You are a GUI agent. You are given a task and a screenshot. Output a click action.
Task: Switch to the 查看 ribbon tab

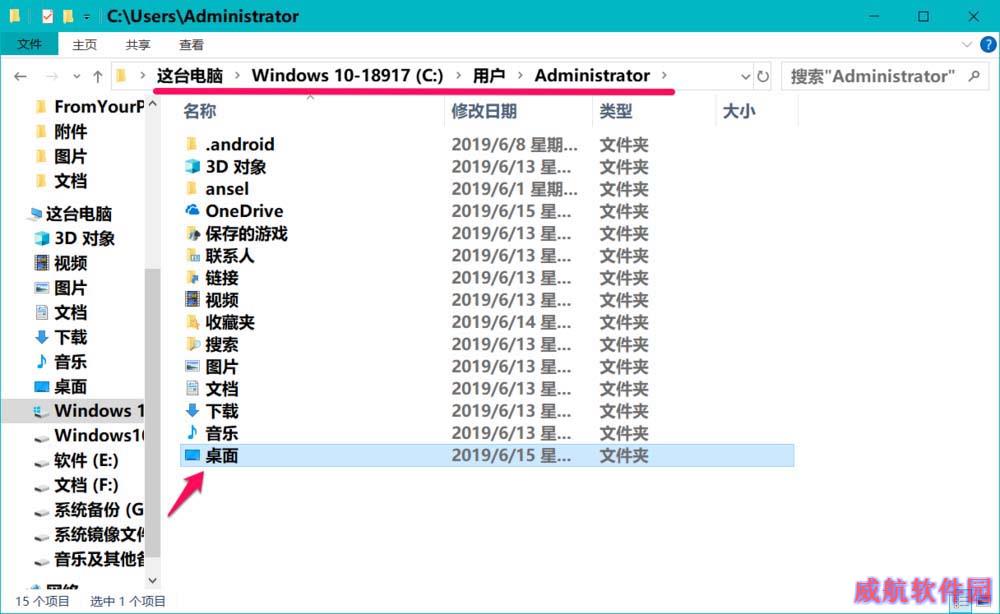(x=191, y=45)
